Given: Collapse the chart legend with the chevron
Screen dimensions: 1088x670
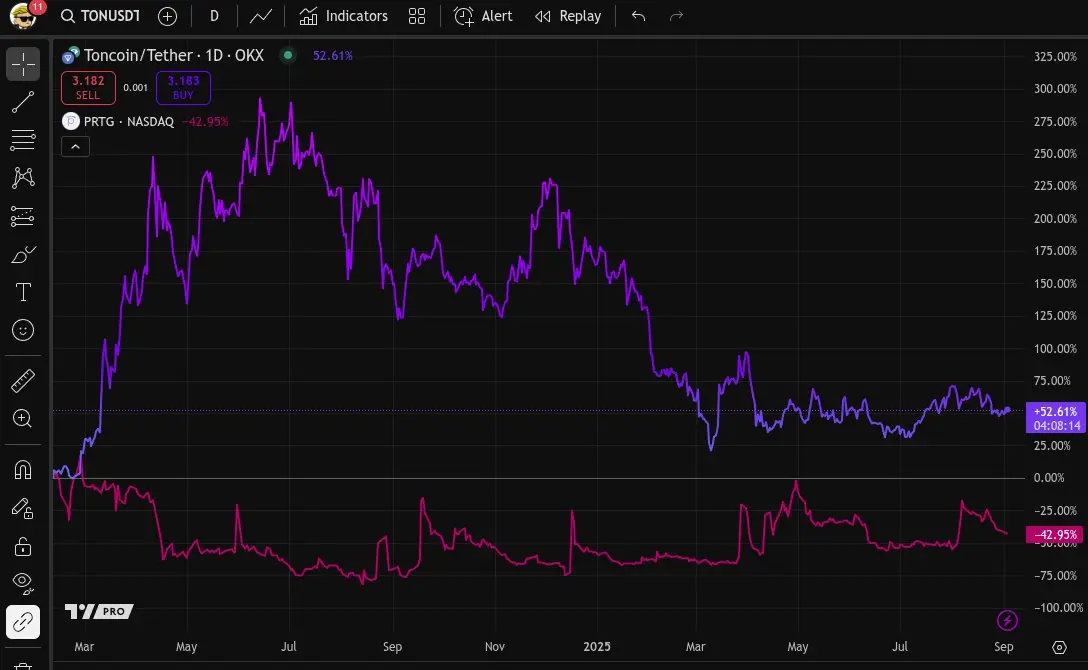Looking at the screenshot, I should tap(75, 147).
